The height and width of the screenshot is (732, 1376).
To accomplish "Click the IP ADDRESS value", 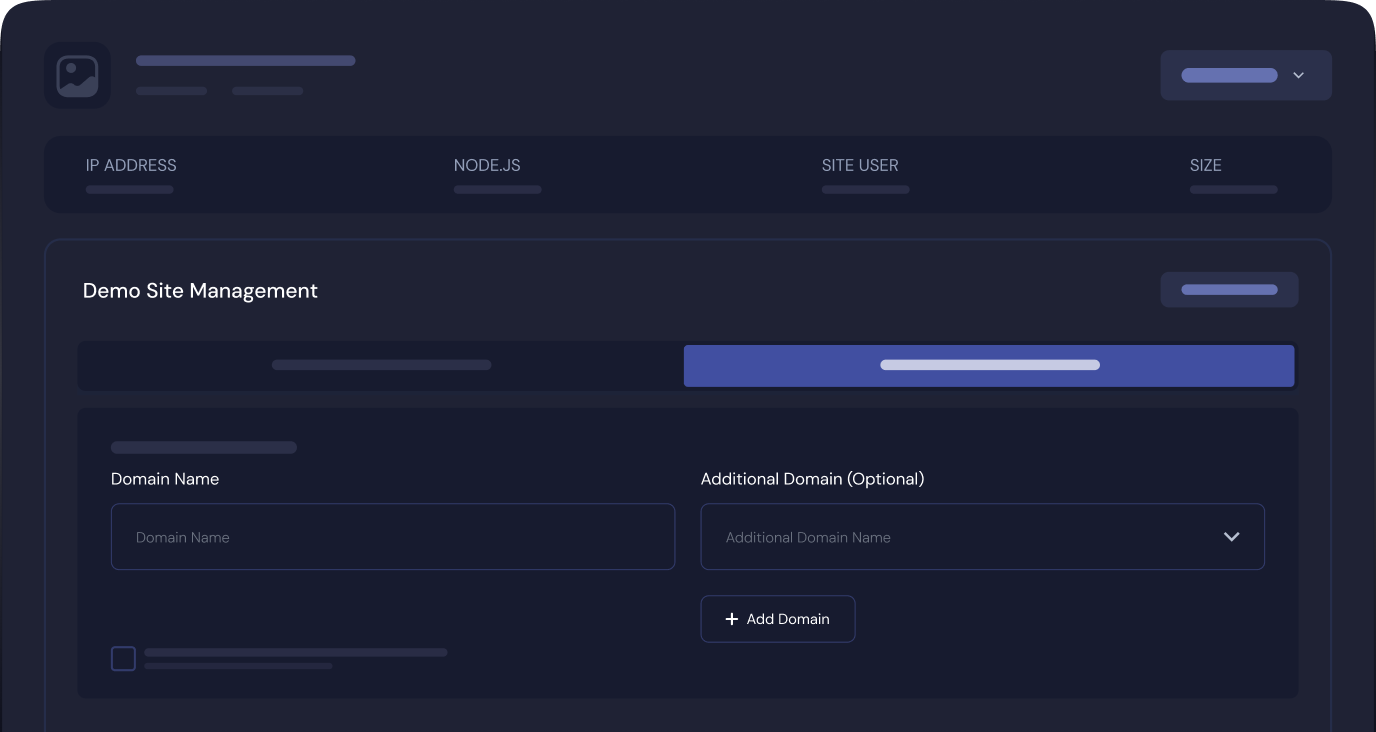I will pos(129,189).
